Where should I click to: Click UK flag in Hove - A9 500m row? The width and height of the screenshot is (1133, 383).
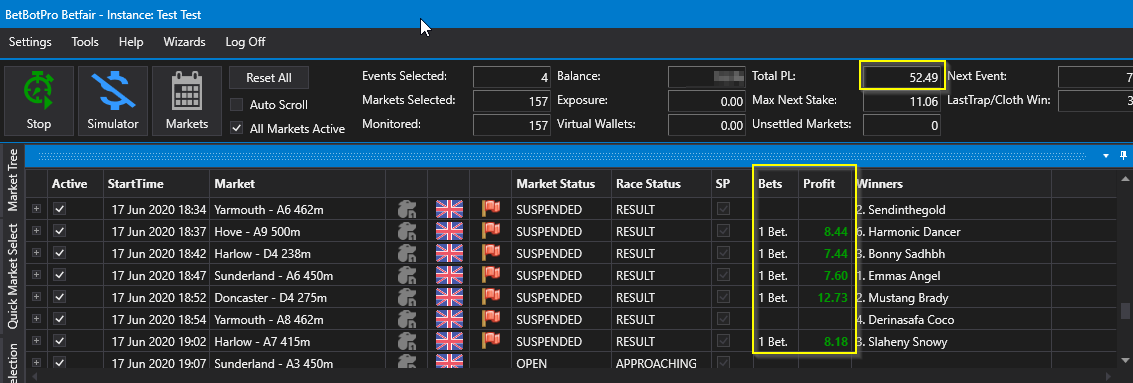pyautogui.click(x=449, y=231)
